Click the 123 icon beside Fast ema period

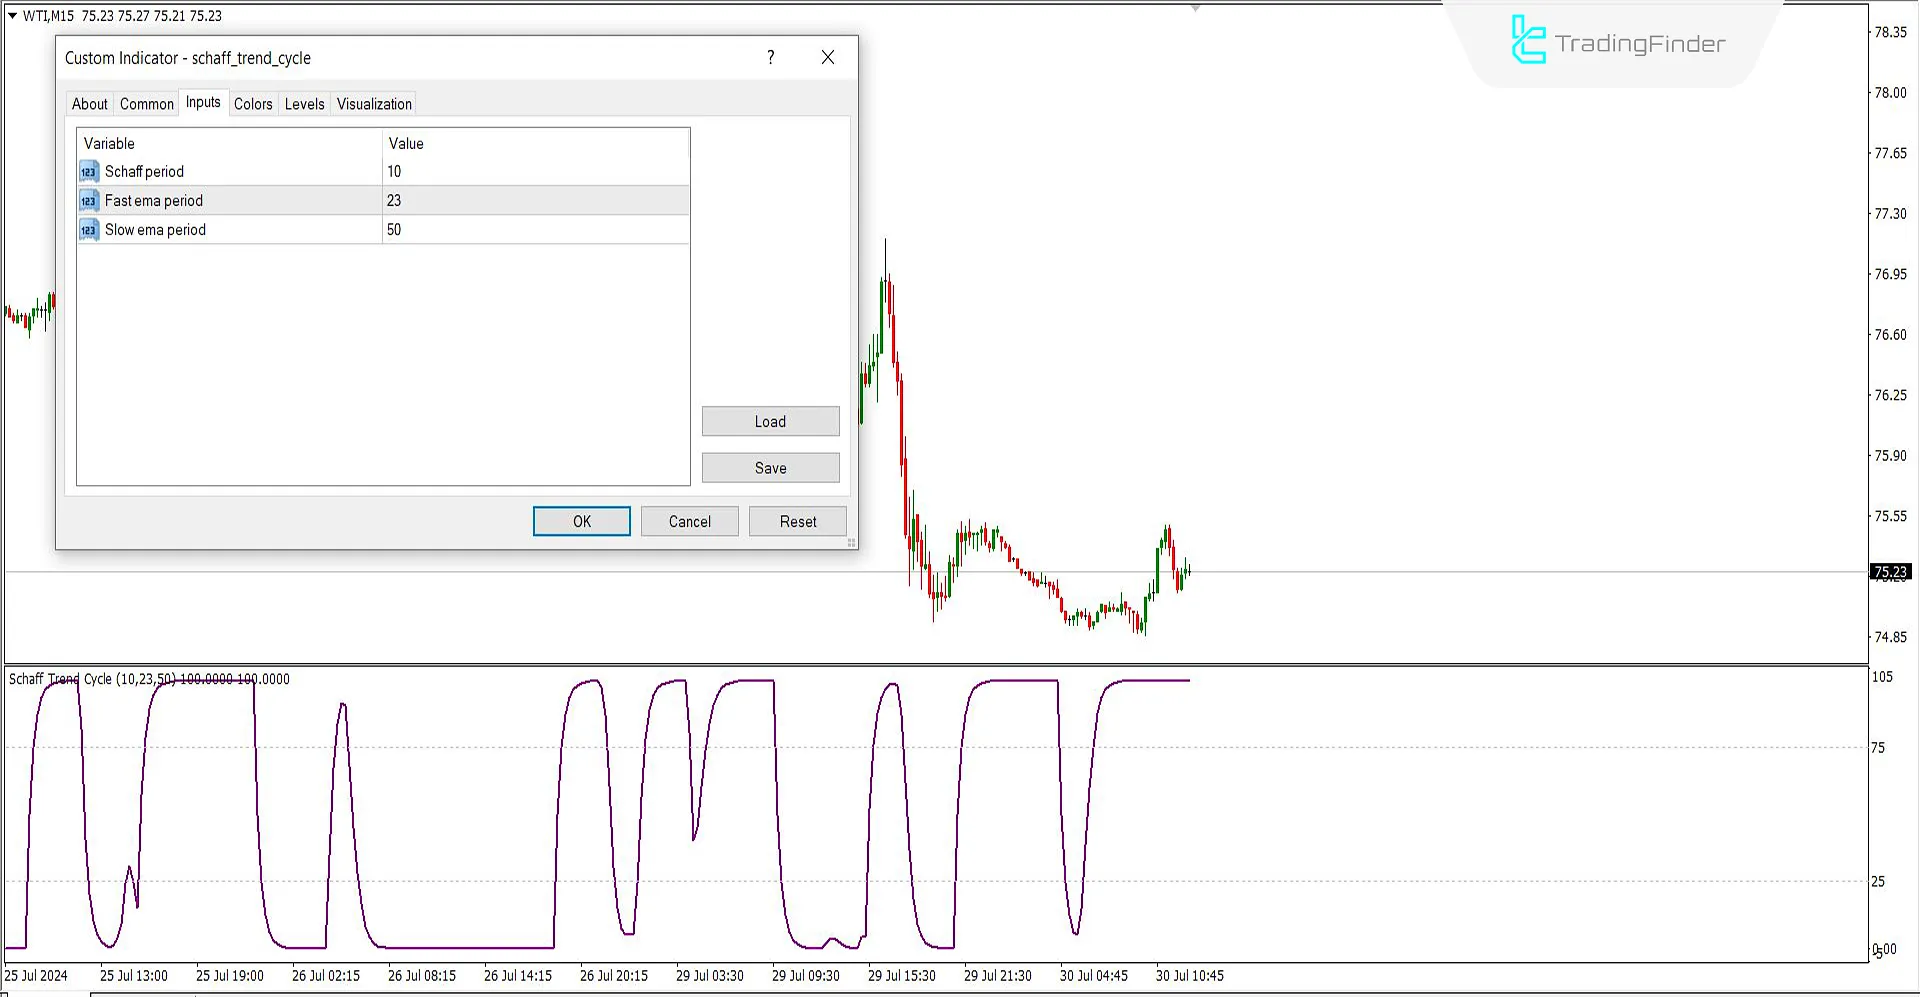tap(89, 200)
